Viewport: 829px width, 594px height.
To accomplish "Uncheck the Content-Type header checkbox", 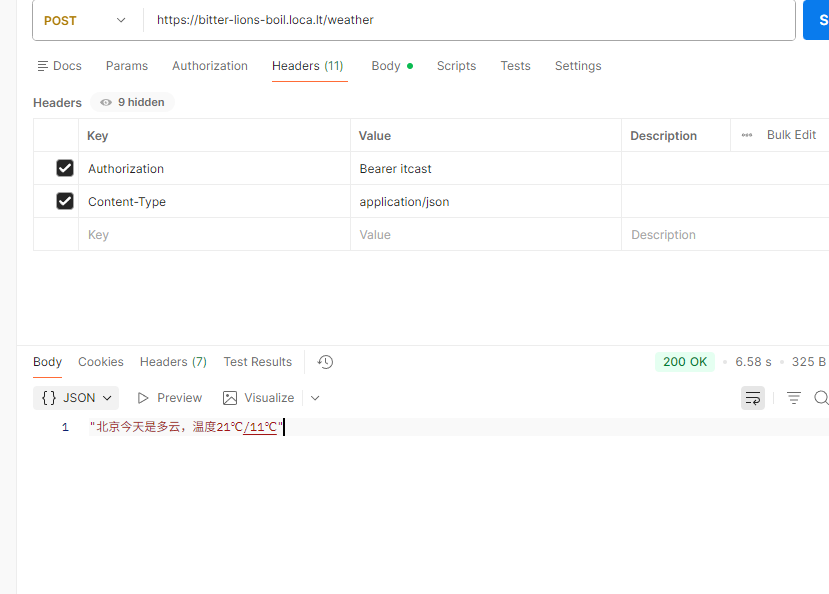I will coord(65,201).
